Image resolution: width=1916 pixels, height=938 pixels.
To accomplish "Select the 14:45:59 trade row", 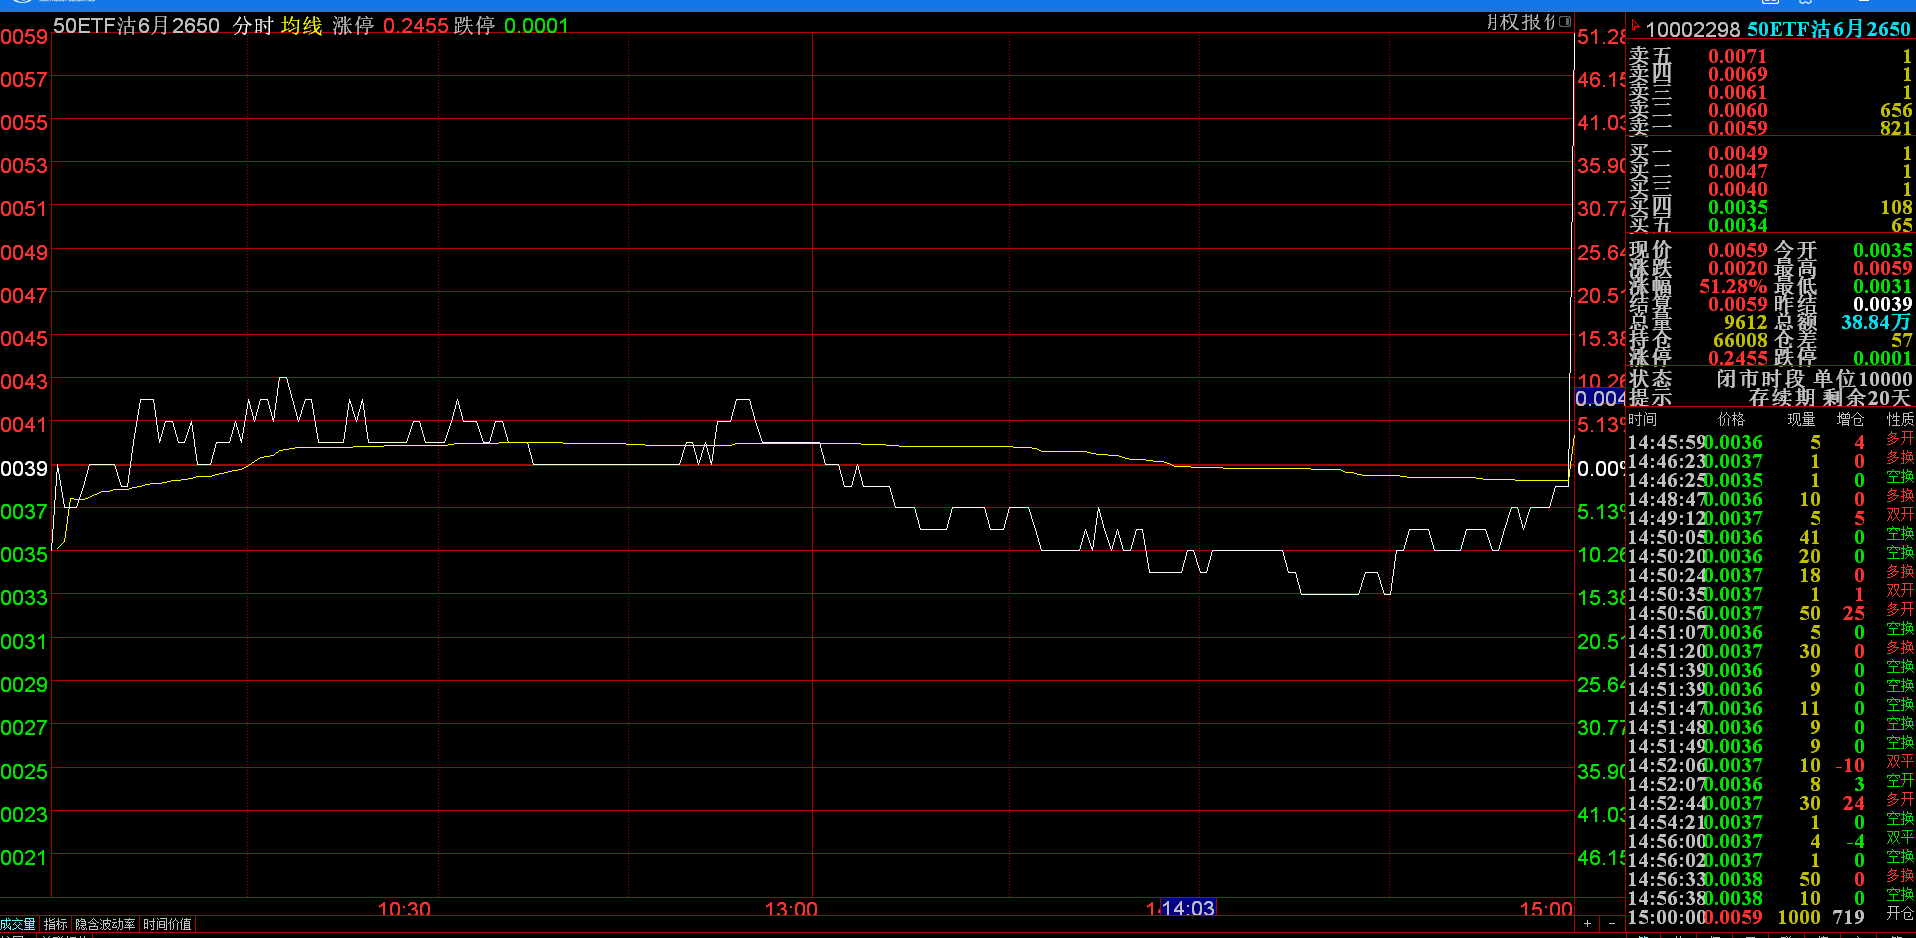I will click(1771, 442).
